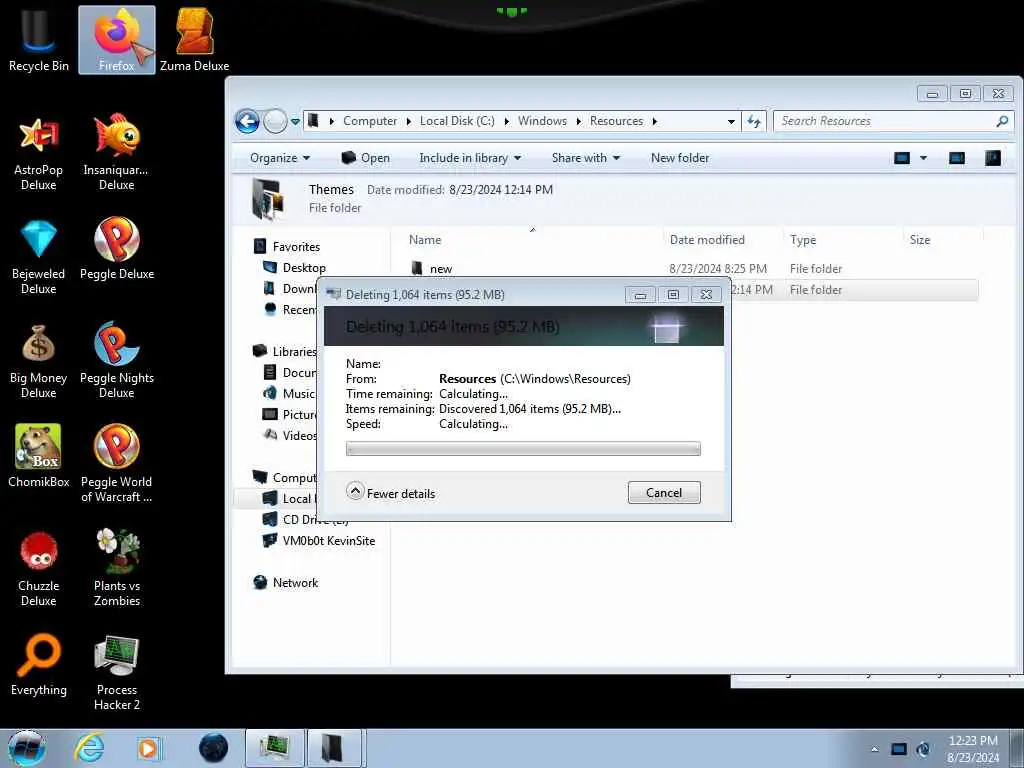Select the Insaniquarium Deluxe fish icon
This screenshot has width=1024, height=768.
point(117,152)
